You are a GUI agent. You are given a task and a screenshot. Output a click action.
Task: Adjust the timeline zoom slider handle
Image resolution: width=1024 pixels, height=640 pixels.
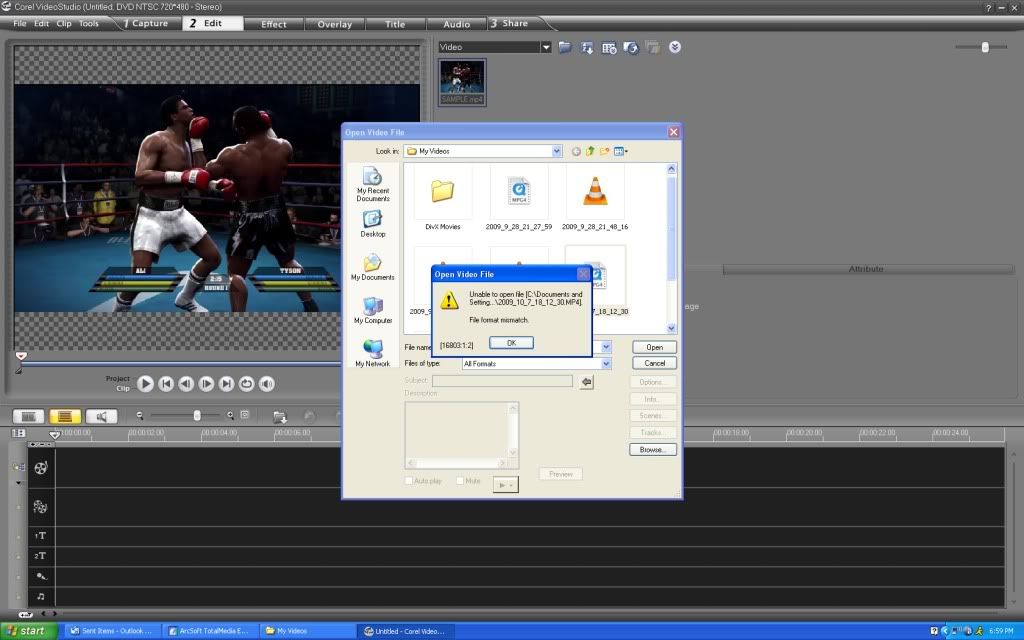point(197,415)
